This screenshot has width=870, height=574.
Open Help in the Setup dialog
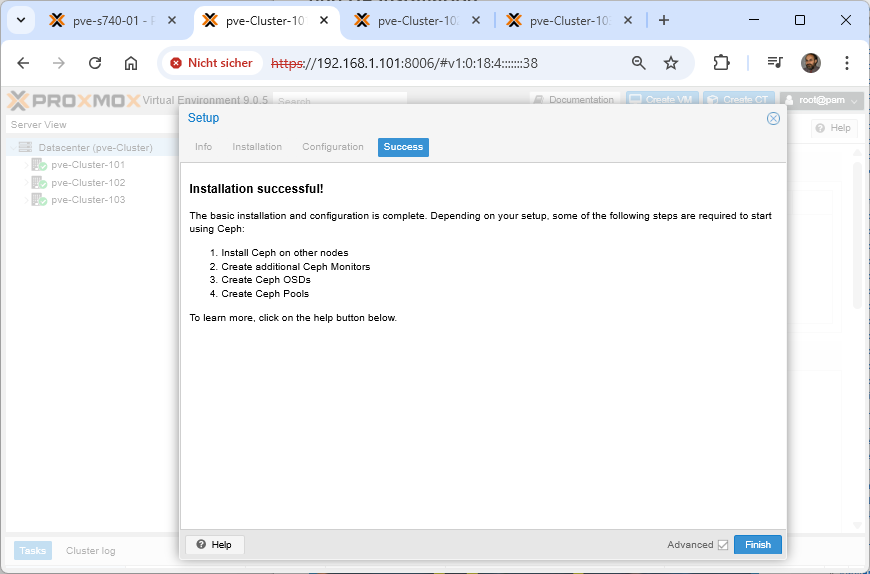[x=214, y=545]
